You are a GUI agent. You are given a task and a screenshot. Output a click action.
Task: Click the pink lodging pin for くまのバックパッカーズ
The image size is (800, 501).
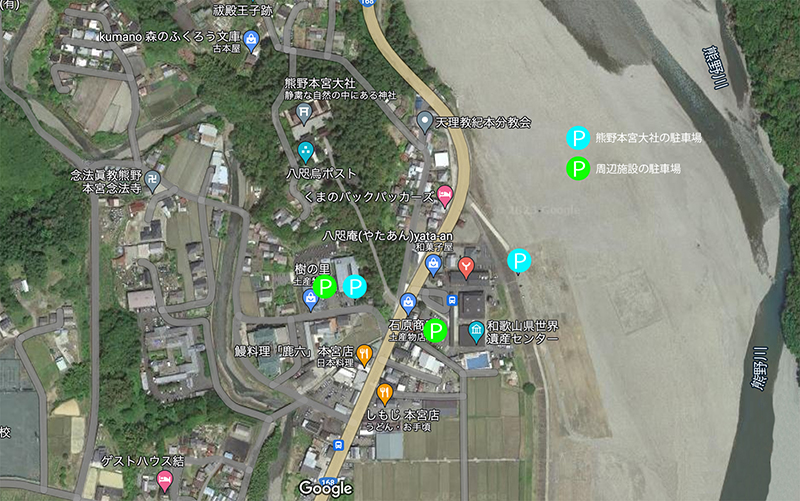coord(445,196)
